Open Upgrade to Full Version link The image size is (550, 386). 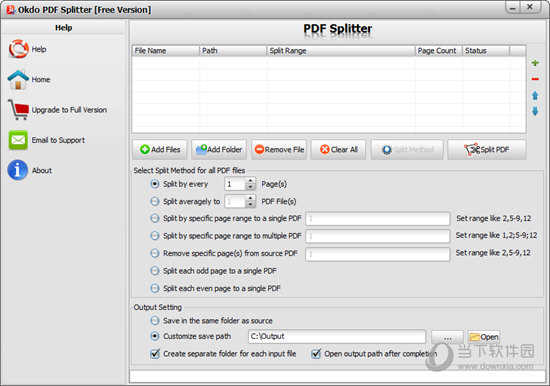[x=69, y=110]
